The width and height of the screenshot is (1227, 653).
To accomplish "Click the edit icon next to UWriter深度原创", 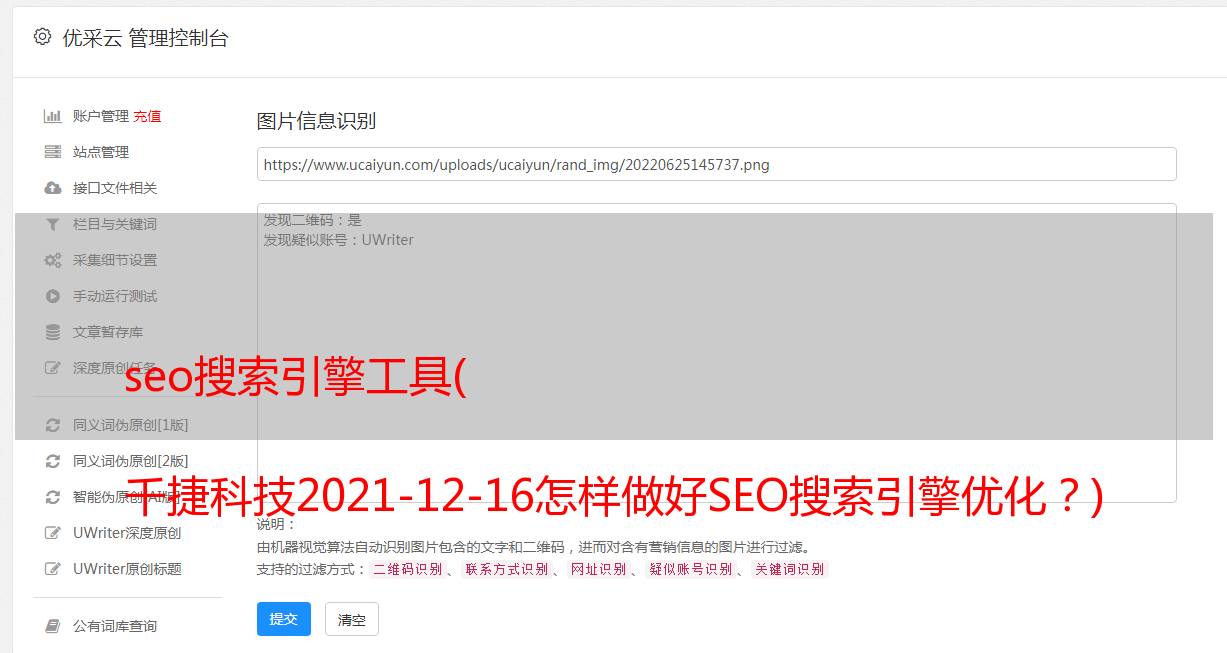I will coord(53,533).
